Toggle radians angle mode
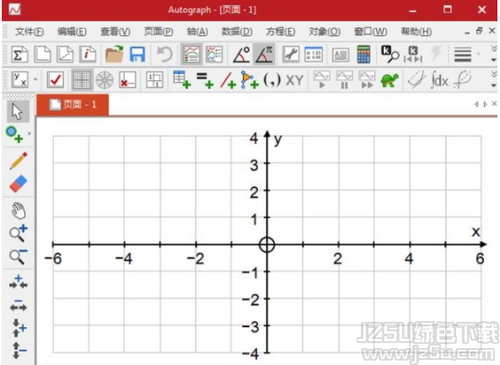The height and width of the screenshot is (365, 500). pos(264,54)
